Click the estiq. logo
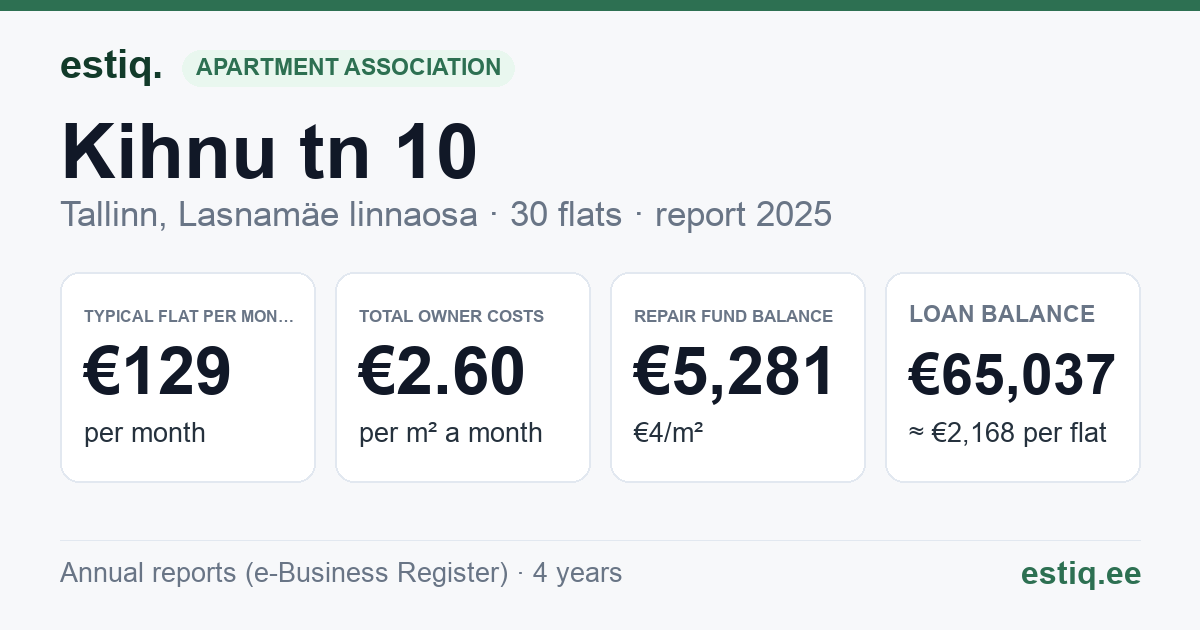This screenshot has height=630, width=1200. [111, 66]
